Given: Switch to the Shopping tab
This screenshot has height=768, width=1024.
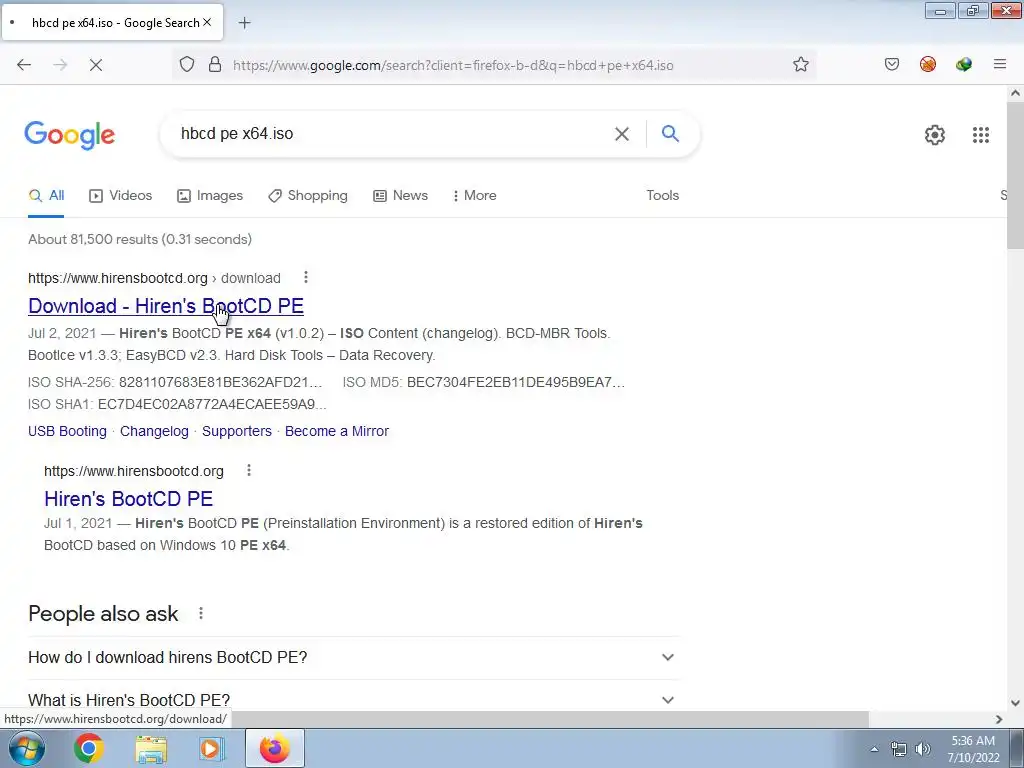Looking at the screenshot, I should click(x=308, y=195).
